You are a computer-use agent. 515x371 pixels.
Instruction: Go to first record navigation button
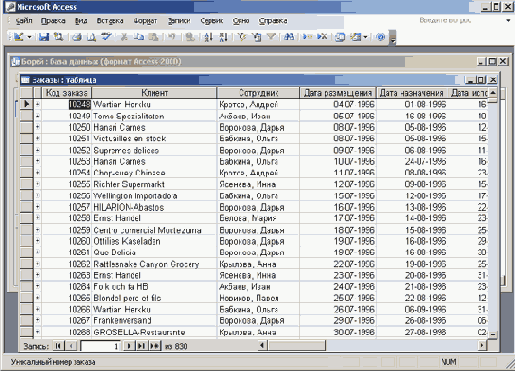pyautogui.click(x=58, y=346)
